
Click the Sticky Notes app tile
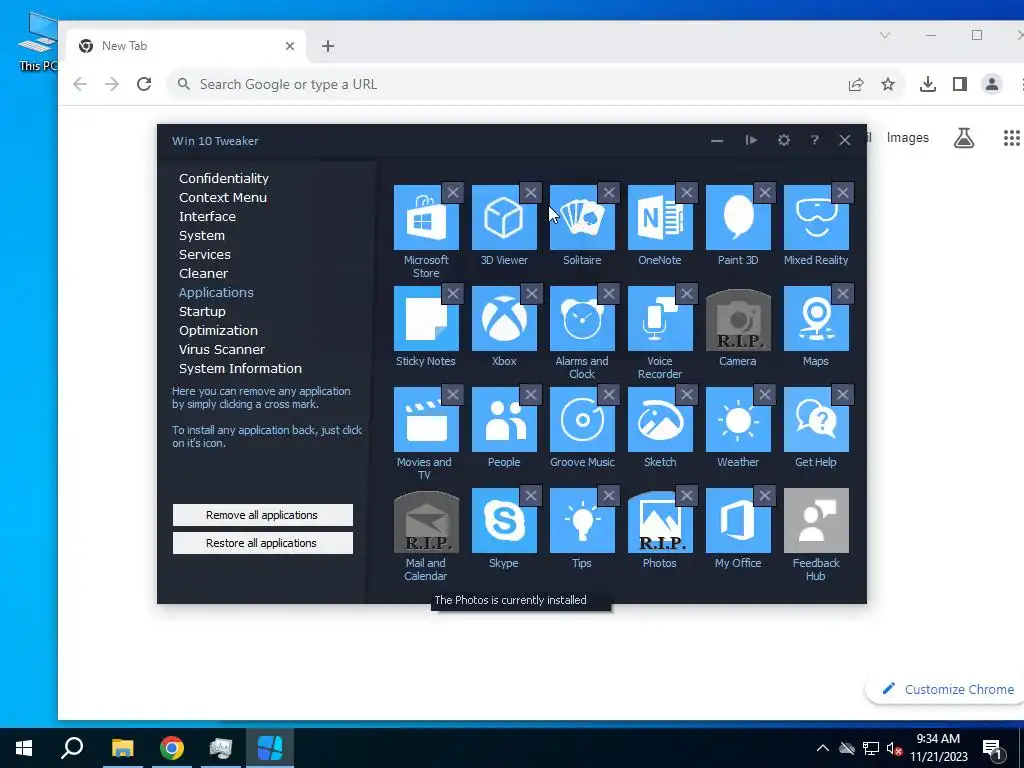(426, 319)
